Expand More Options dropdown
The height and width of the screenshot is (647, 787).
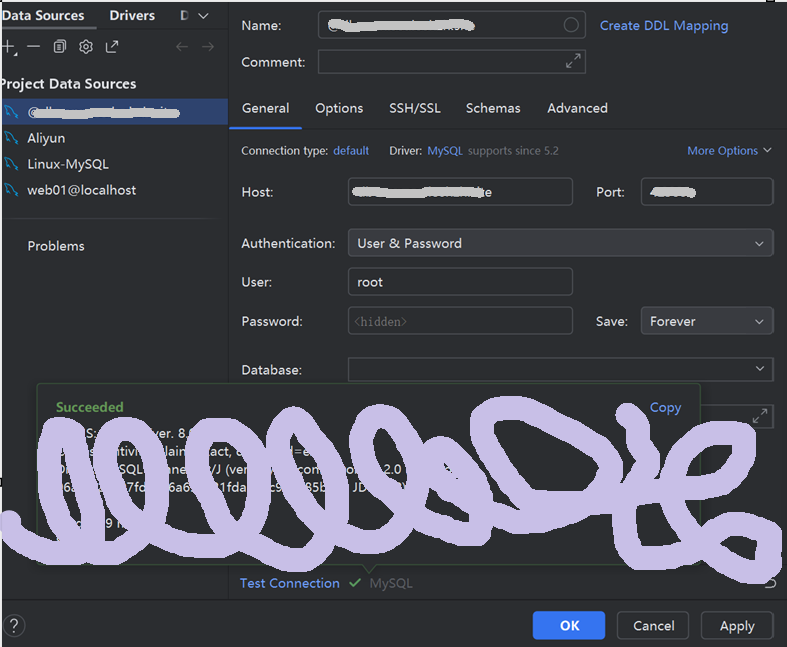(729, 151)
